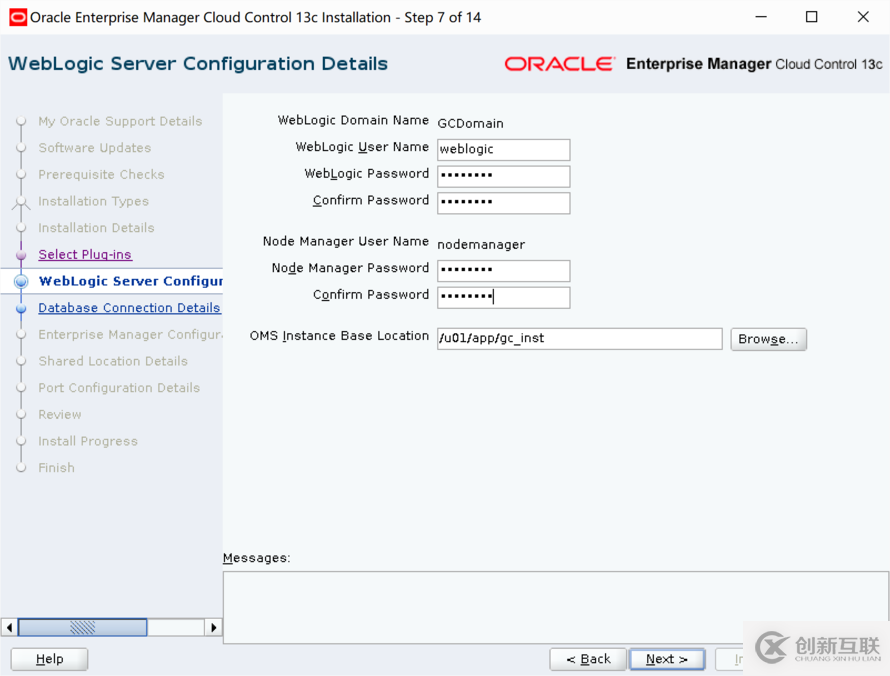The width and height of the screenshot is (890, 676).
Task: Maximize the installer window
Action: (x=812, y=17)
